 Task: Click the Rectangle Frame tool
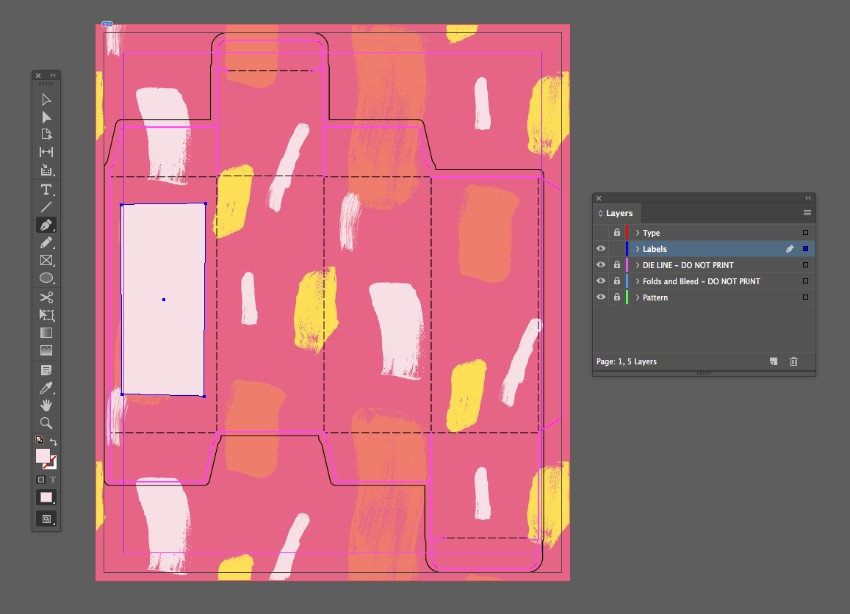click(46, 260)
